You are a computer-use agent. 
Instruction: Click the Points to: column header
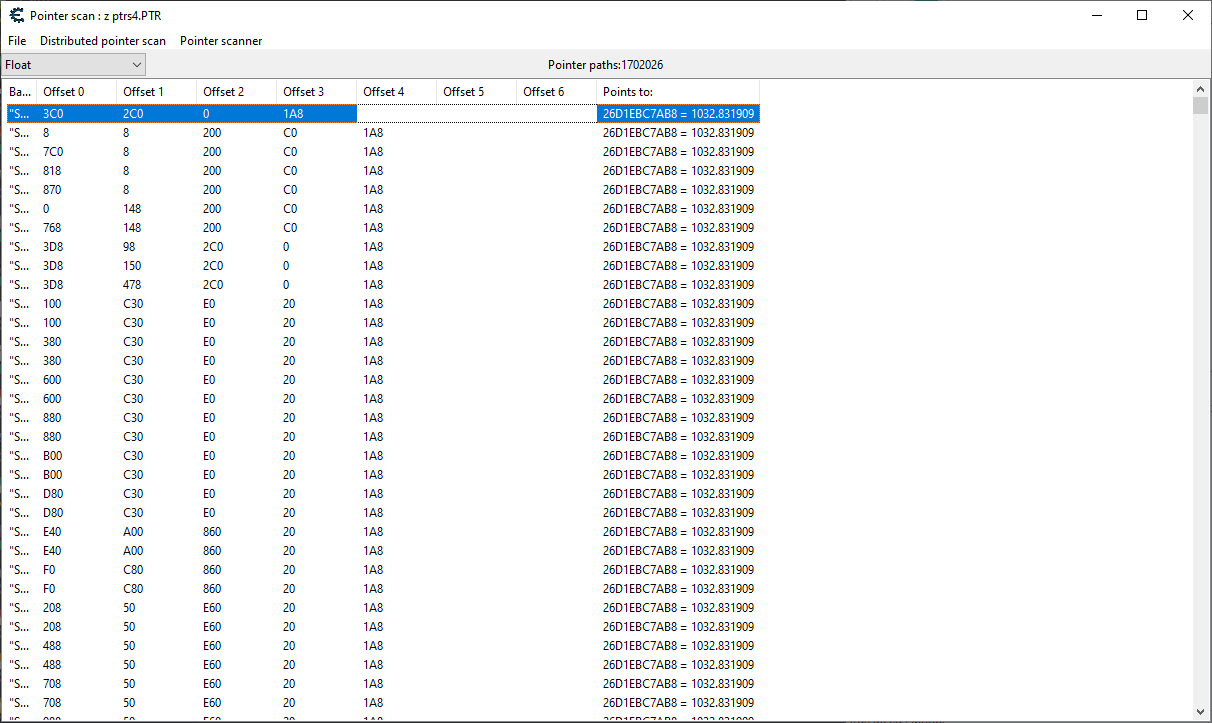(677, 92)
